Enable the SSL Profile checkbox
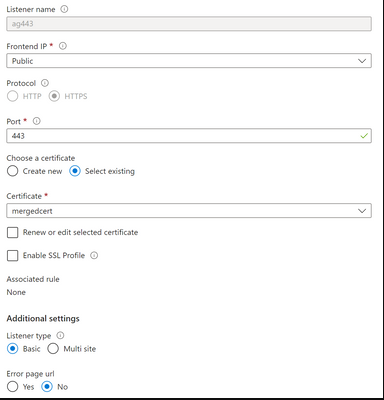The height and width of the screenshot is (400, 384). coord(12,256)
